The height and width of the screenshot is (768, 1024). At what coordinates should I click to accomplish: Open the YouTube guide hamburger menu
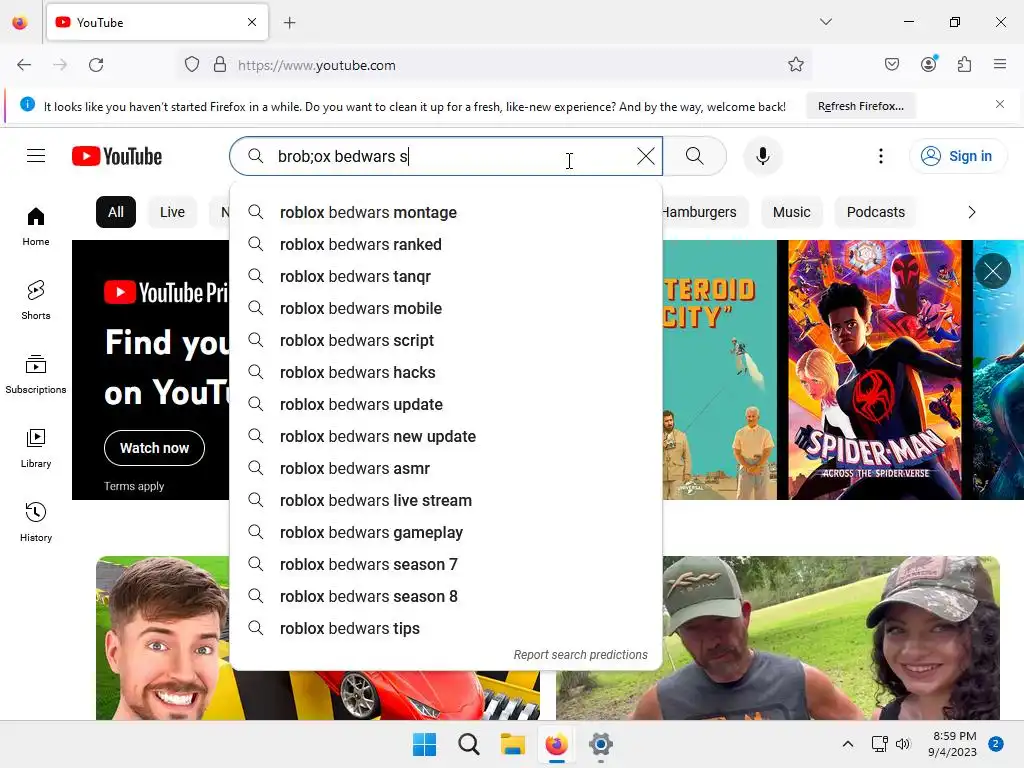[36, 156]
